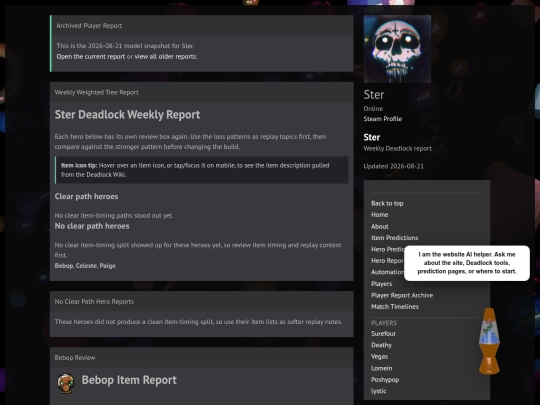The height and width of the screenshot is (405, 540).
Task: Open Hero Reports sidebar link
Action: coord(387,261)
